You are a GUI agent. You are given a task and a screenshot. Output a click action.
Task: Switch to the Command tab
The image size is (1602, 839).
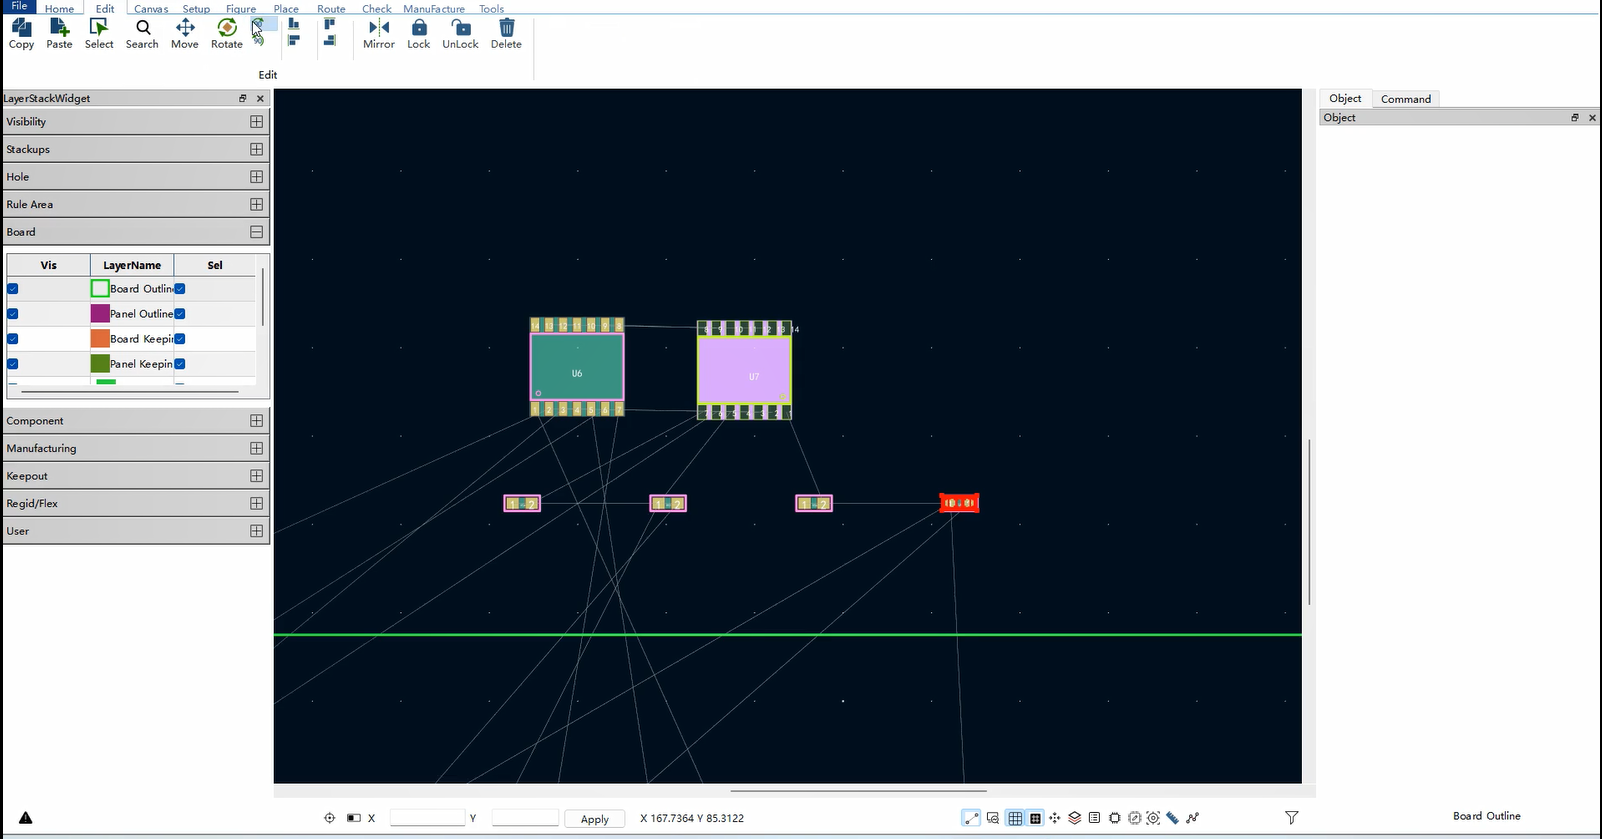pos(1405,99)
